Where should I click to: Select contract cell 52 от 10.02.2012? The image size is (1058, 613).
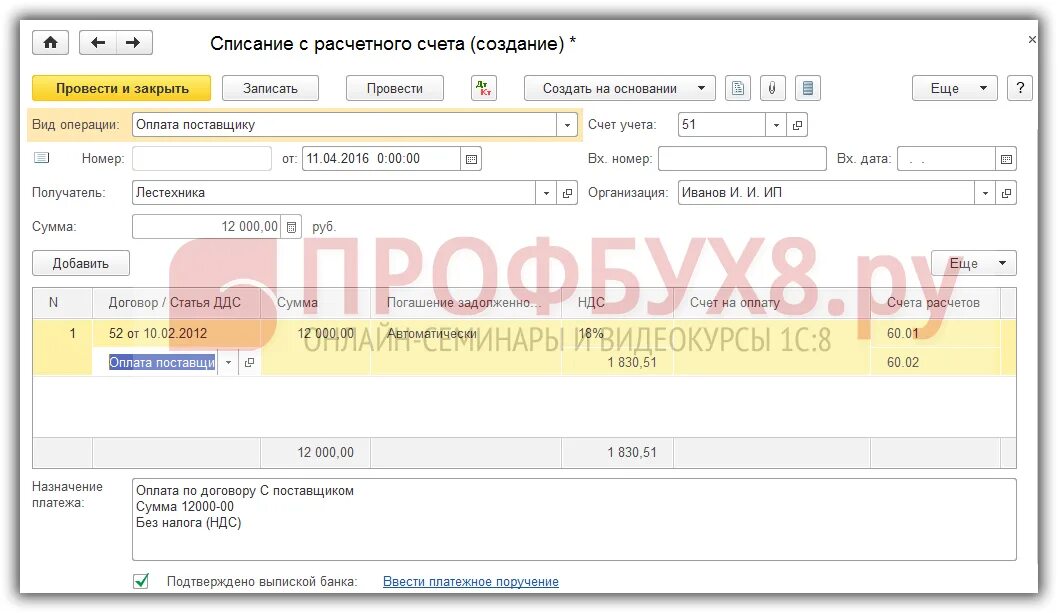click(x=175, y=334)
